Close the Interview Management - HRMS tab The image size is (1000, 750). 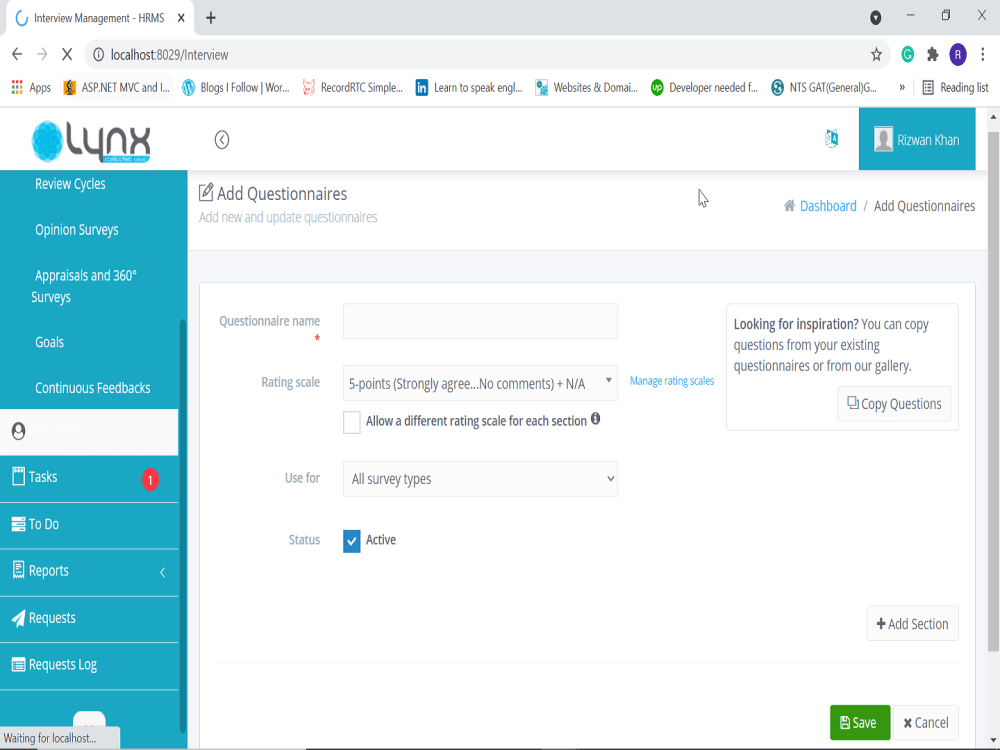tap(181, 18)
